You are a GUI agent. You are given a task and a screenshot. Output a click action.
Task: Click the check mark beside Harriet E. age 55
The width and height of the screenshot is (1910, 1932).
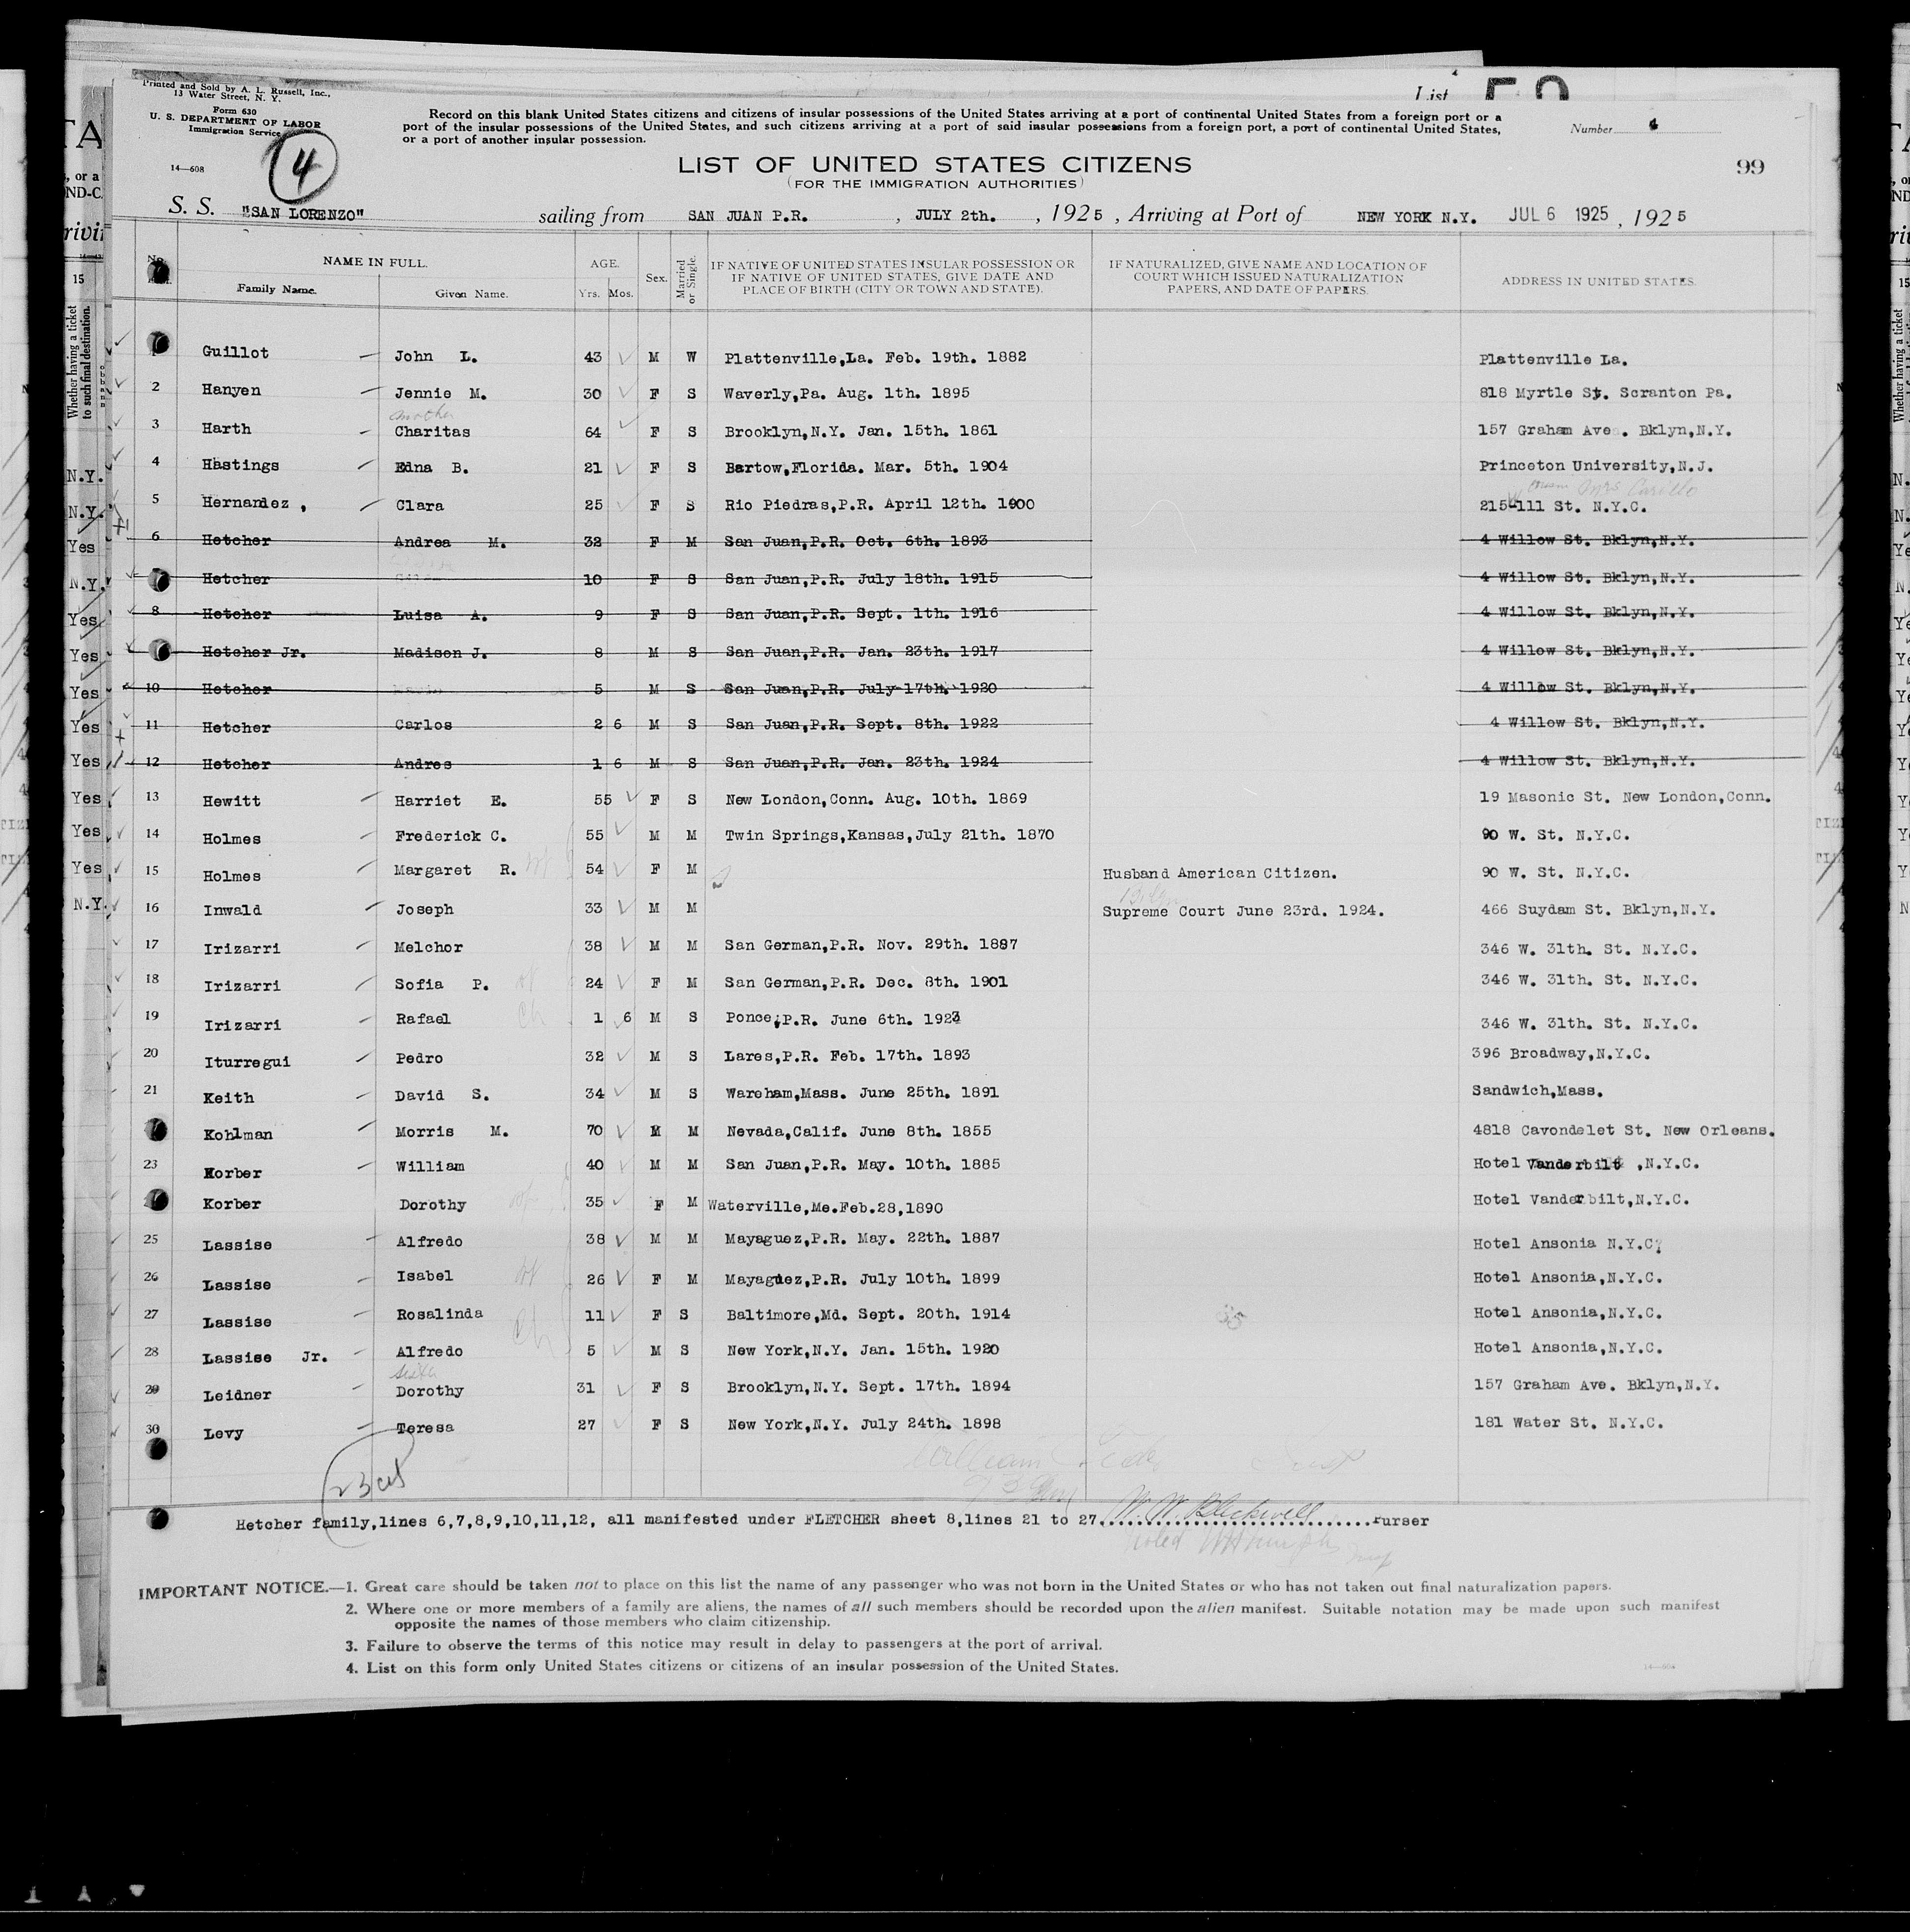coord(632,798)
